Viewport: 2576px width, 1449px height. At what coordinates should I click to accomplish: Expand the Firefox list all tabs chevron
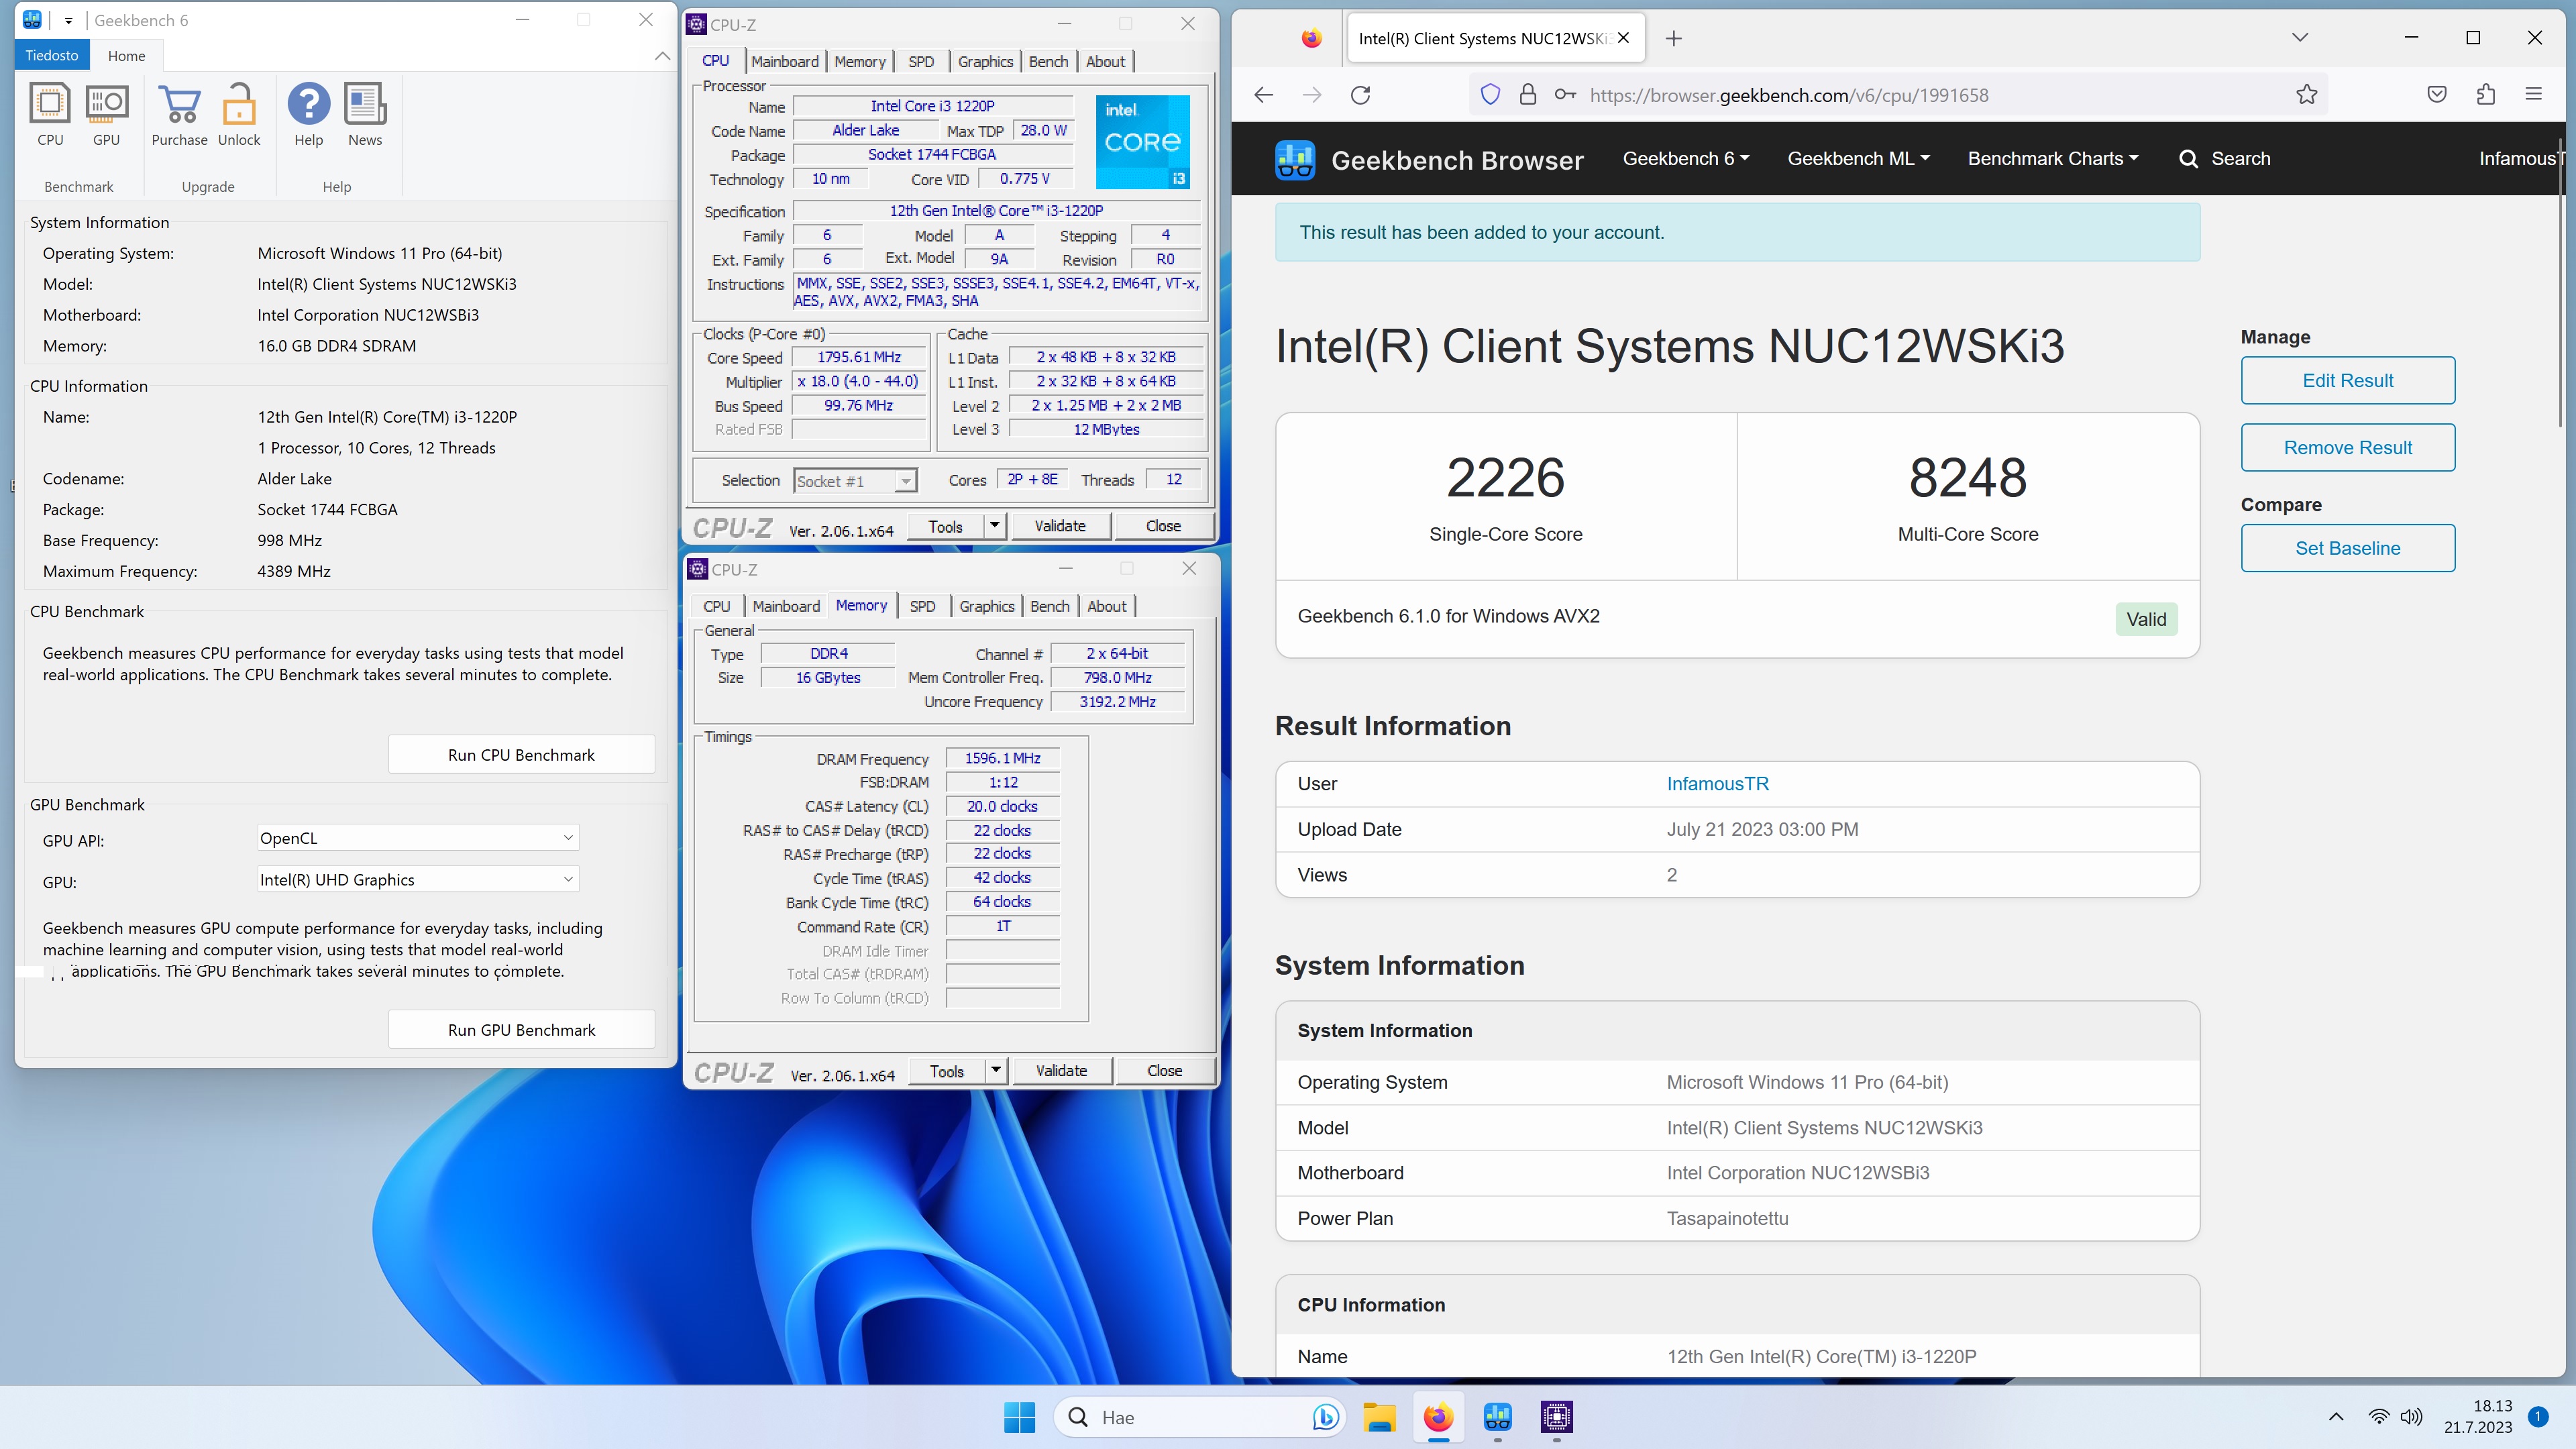click(x=2300, y=37)
